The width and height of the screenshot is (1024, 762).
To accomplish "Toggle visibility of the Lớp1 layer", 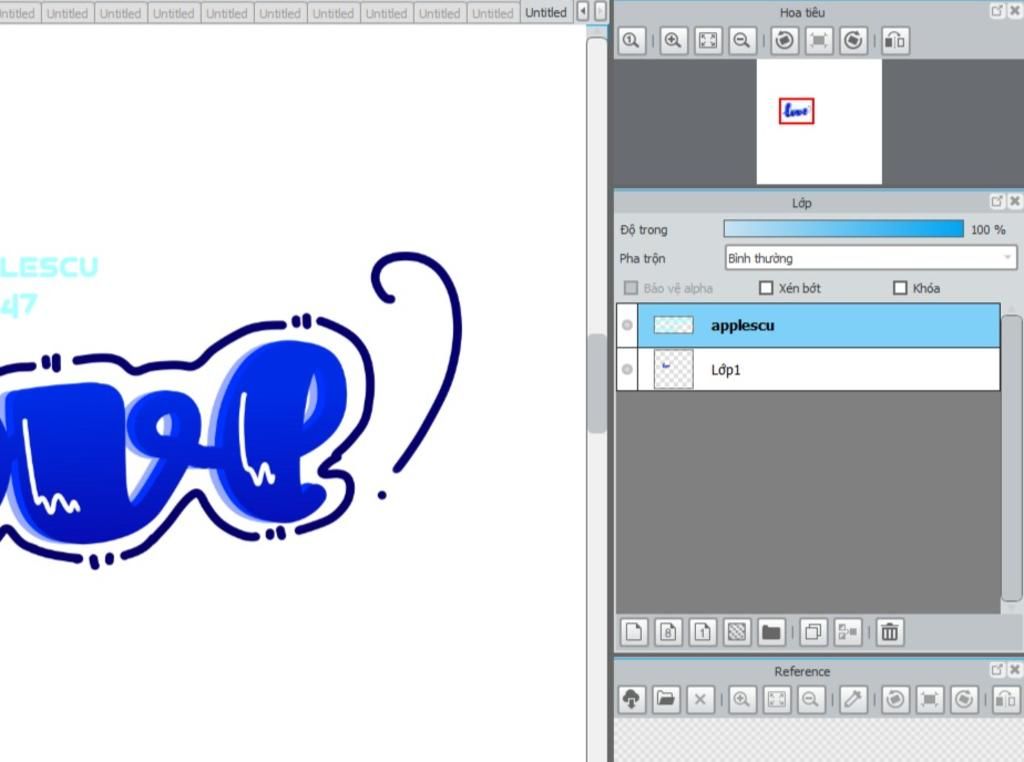I will coord(627,369).
